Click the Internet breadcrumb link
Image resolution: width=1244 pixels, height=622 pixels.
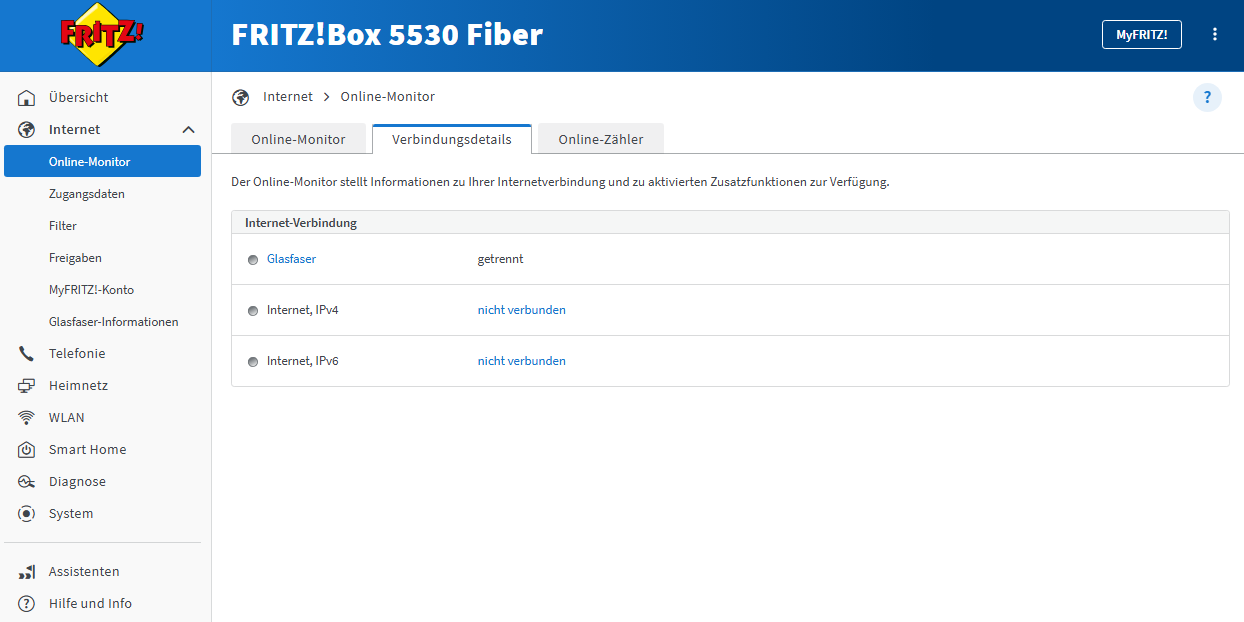coord(288,97)
